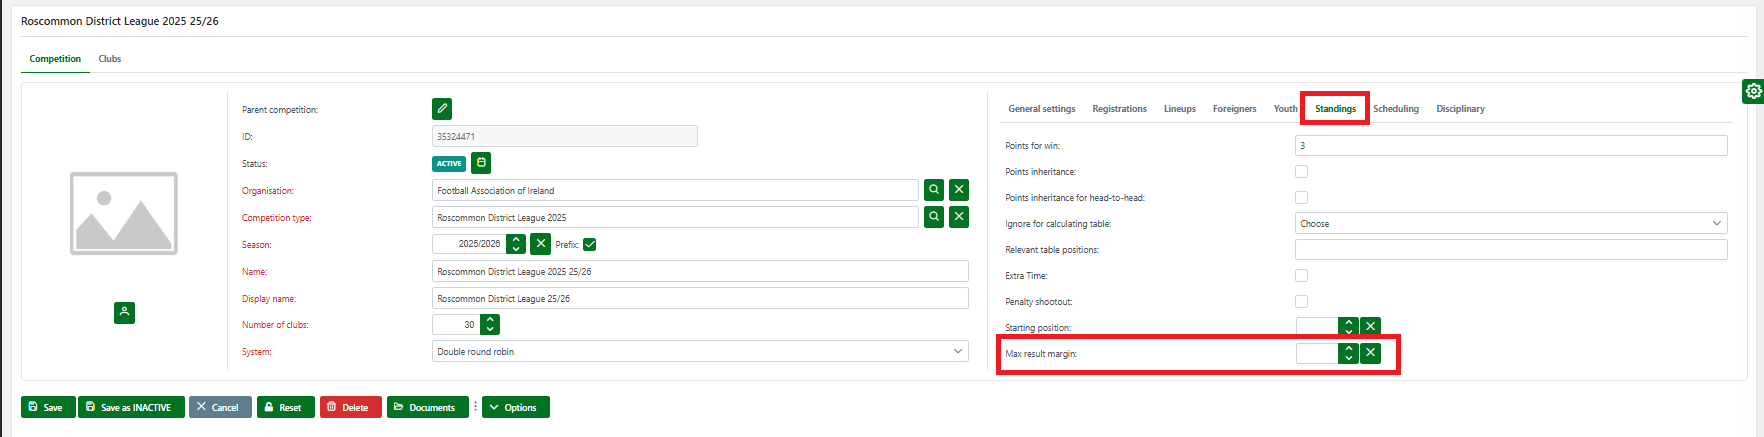Expand the Ignore for calculating table dropdown
1764x437 pixels.
coord(1510,224)
